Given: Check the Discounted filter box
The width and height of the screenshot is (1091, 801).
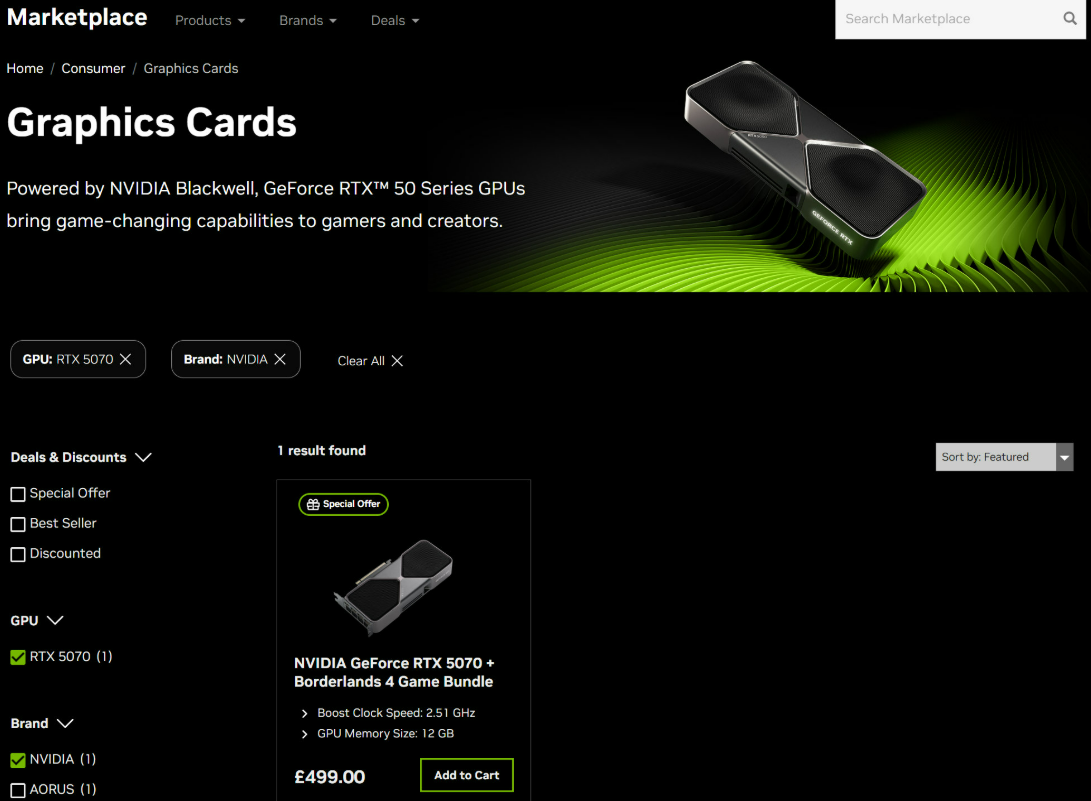Looking at the screenshot, I should 18,554.
